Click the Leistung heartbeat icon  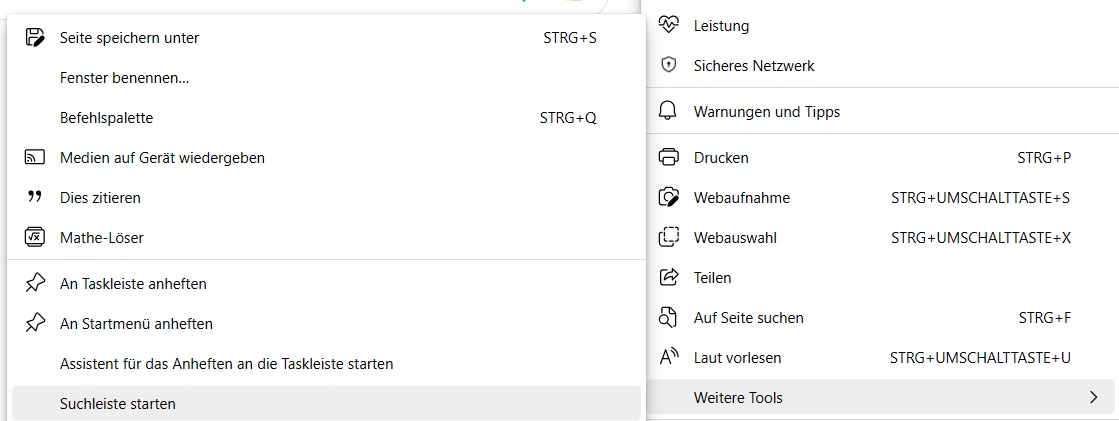[x=669, y=25]
